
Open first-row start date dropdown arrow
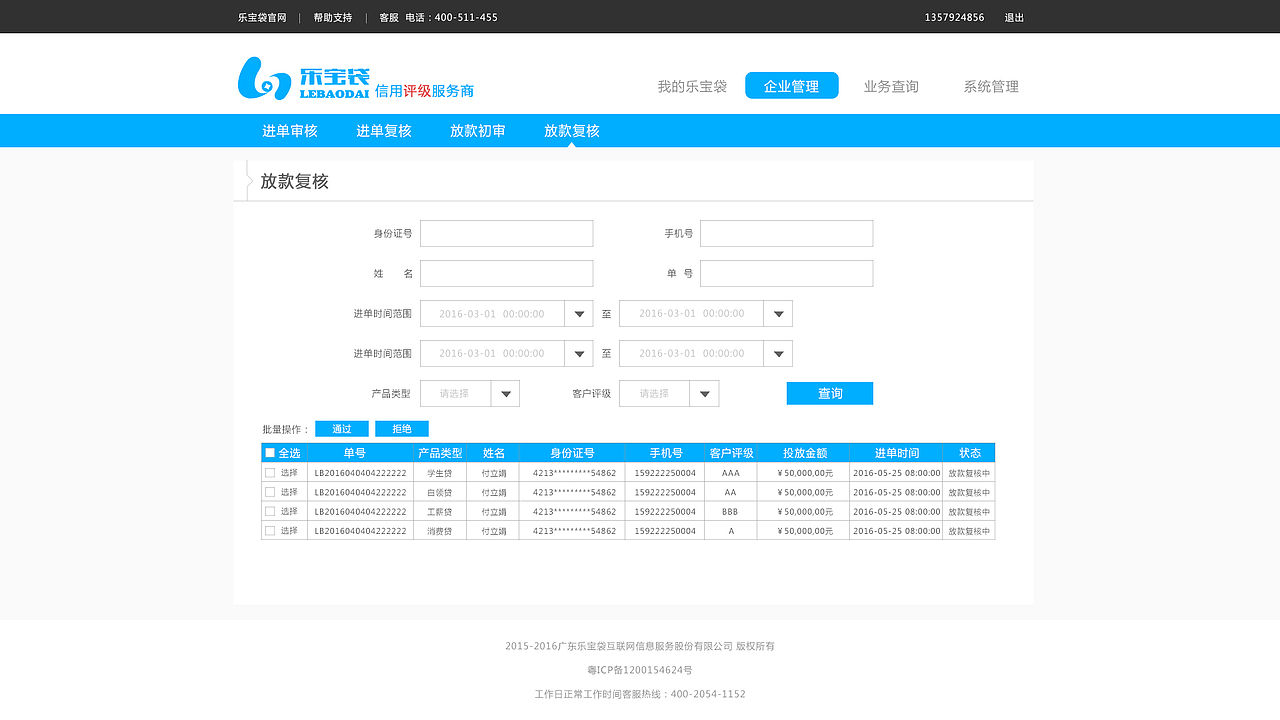579,314
